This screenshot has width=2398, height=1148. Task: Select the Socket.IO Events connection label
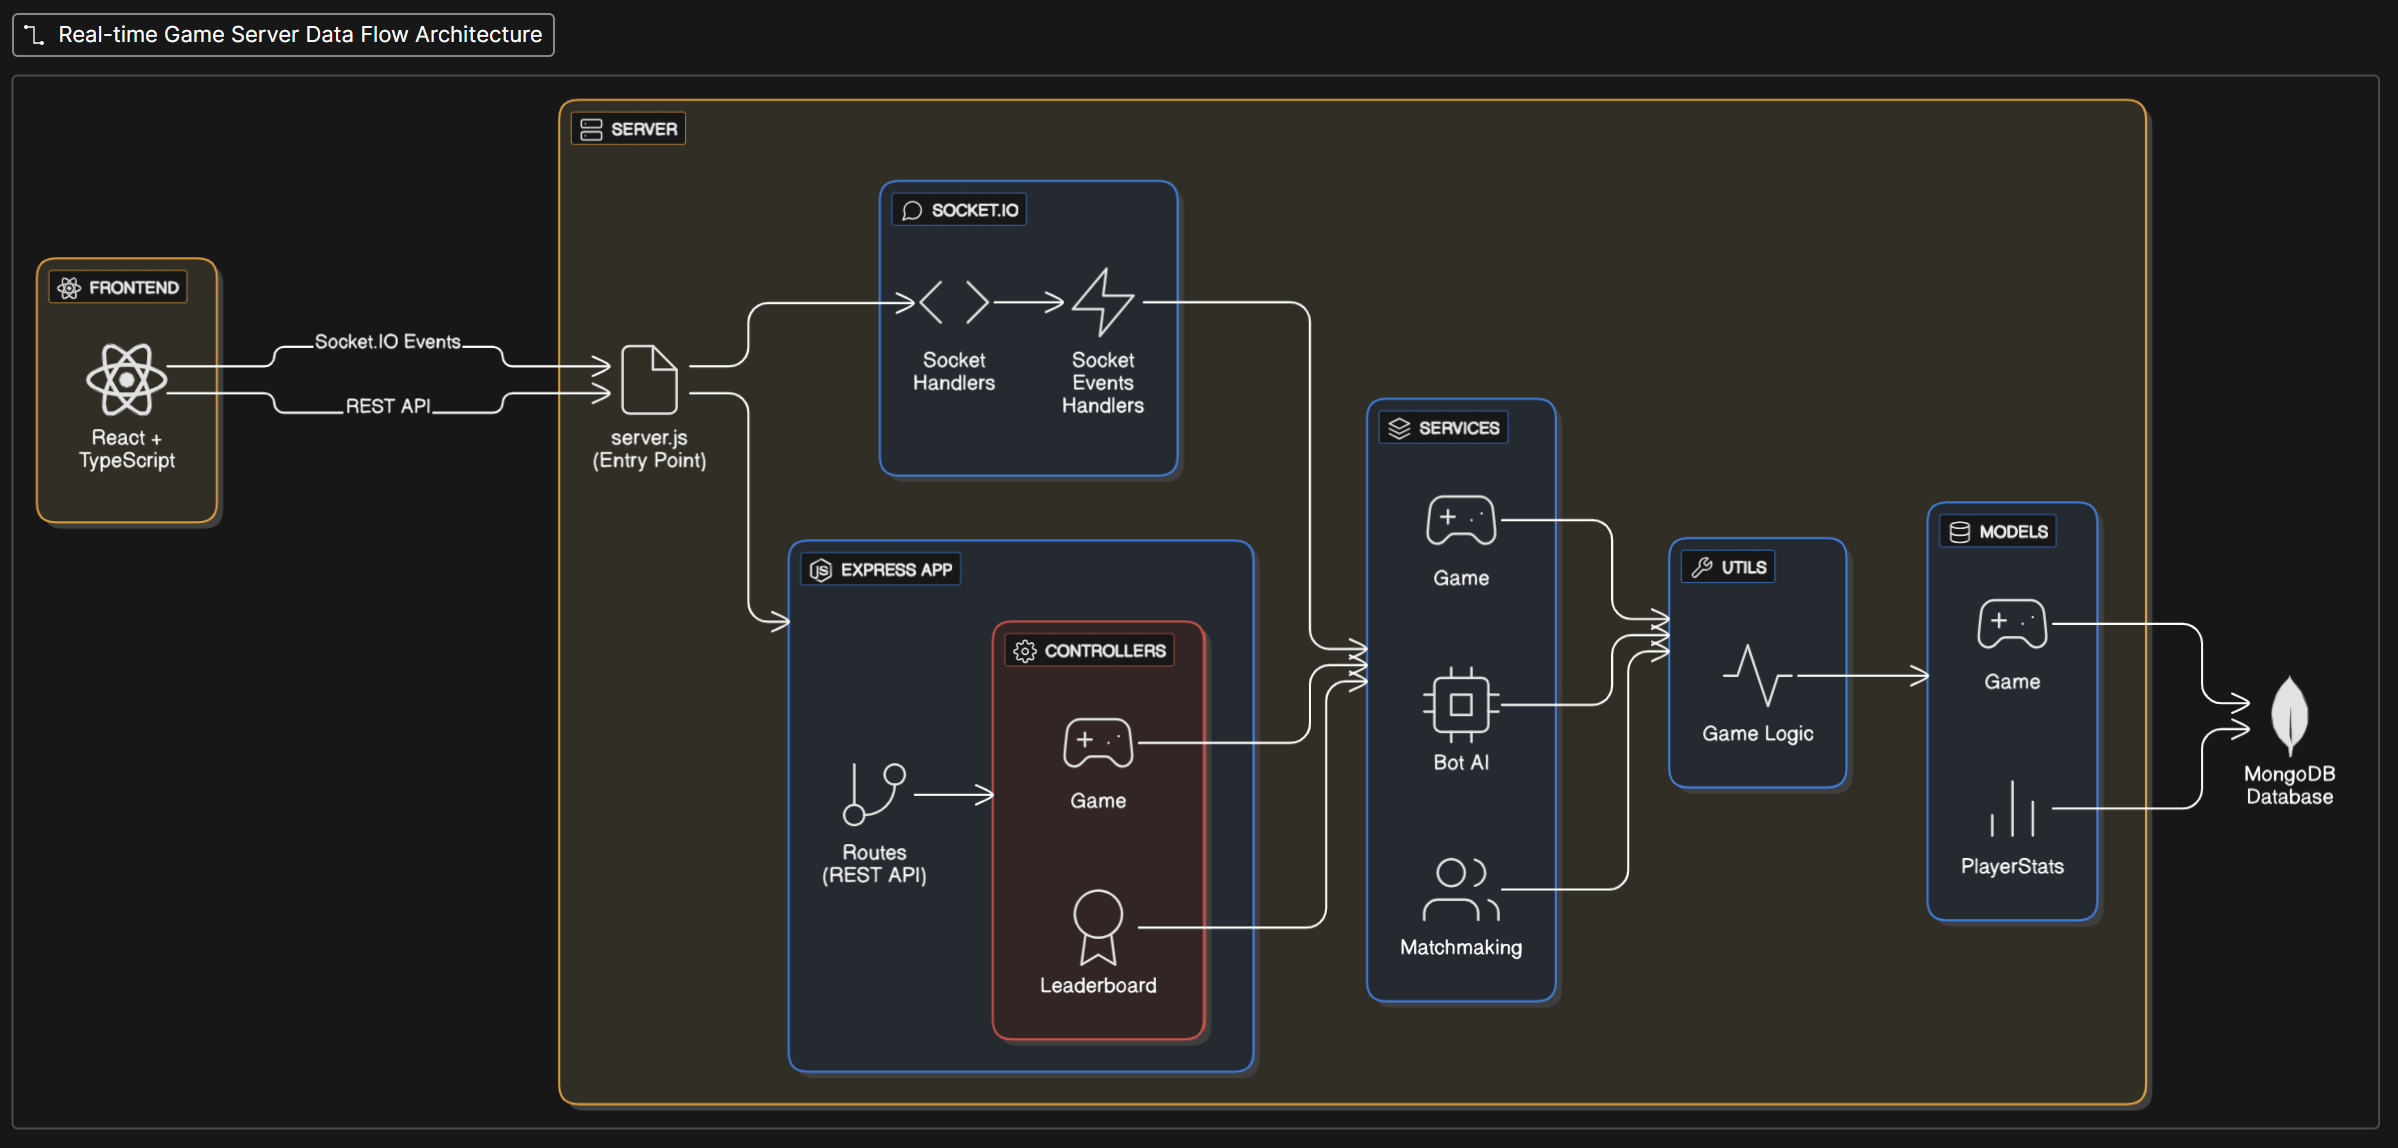click(x=387, y=342)
